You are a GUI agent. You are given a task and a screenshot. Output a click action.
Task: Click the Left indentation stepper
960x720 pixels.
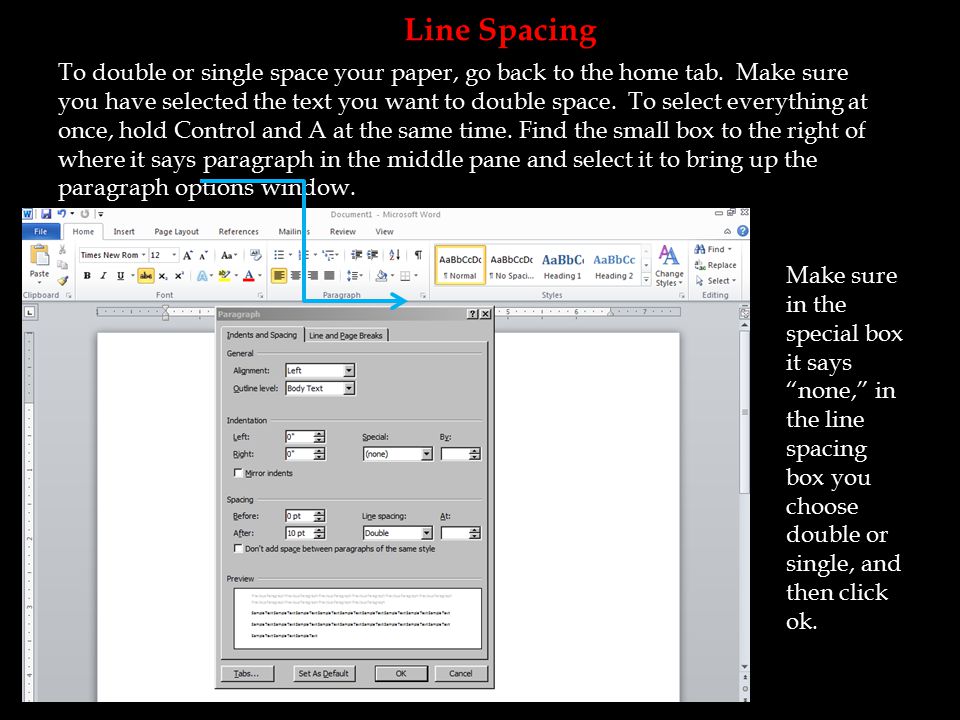[319, 437]
